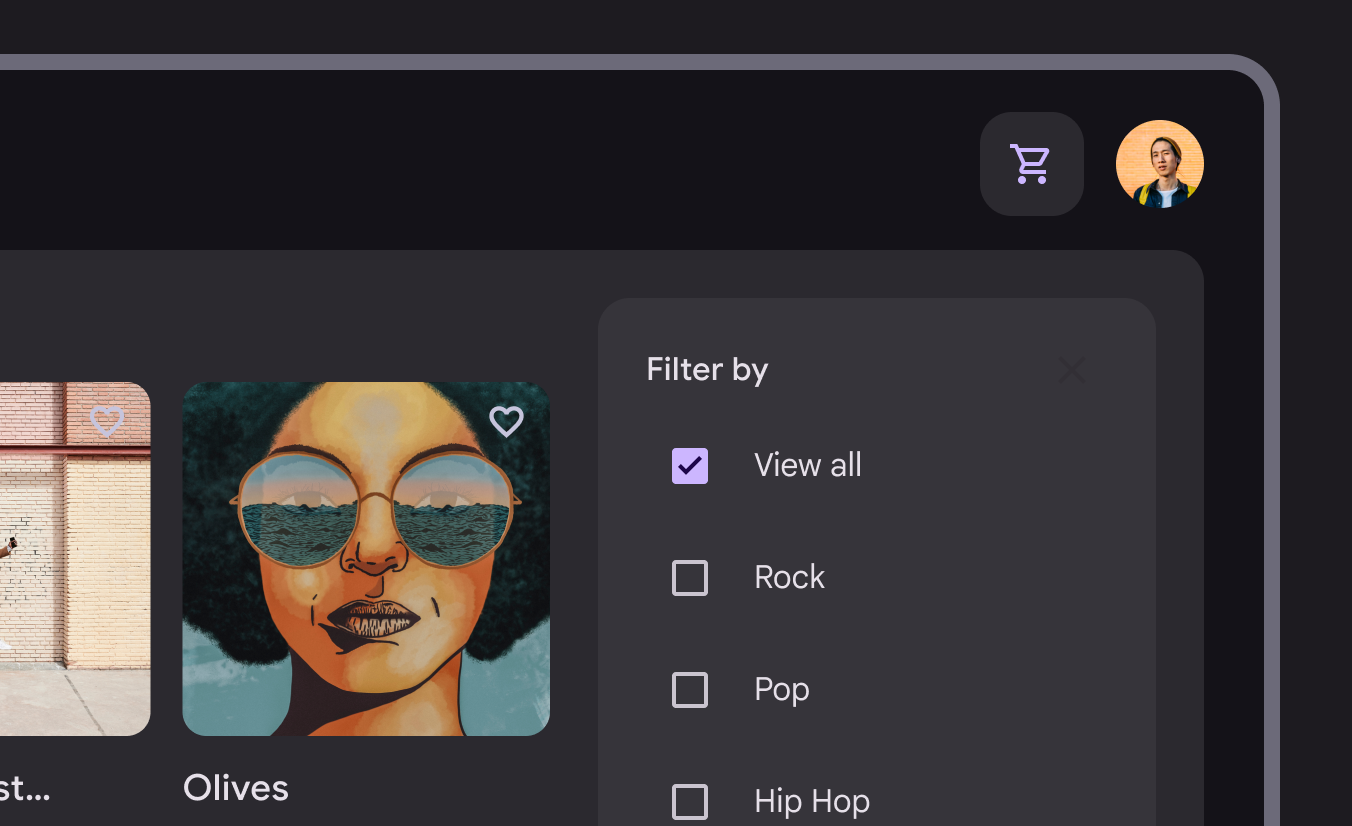1352x826 pixels.
Task: Click the sunglasses on the Olives artwork
Action: click(375, 508)
